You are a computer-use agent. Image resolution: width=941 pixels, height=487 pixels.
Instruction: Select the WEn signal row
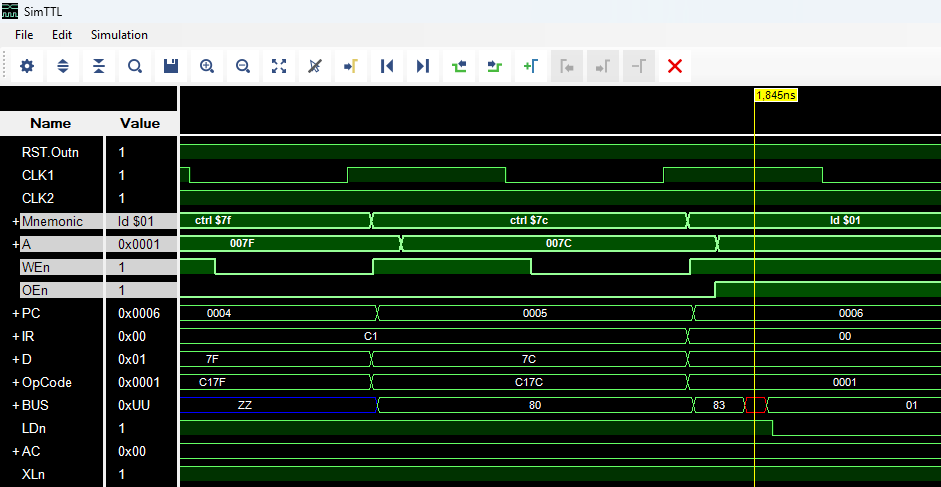(34, 267)
